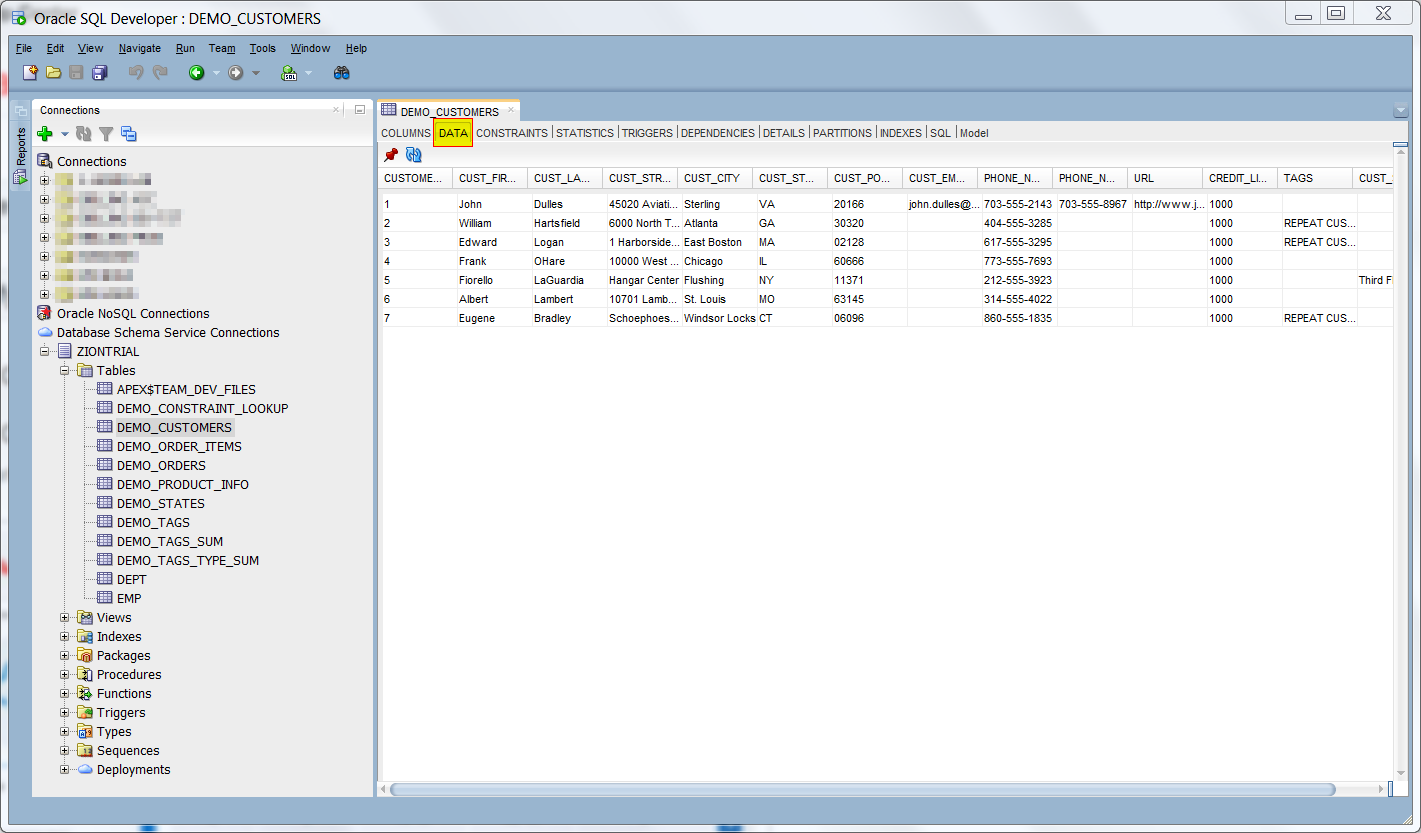Close the Connections panel with its X
This screenshot has width=1421, height=833.
[336, 110]
